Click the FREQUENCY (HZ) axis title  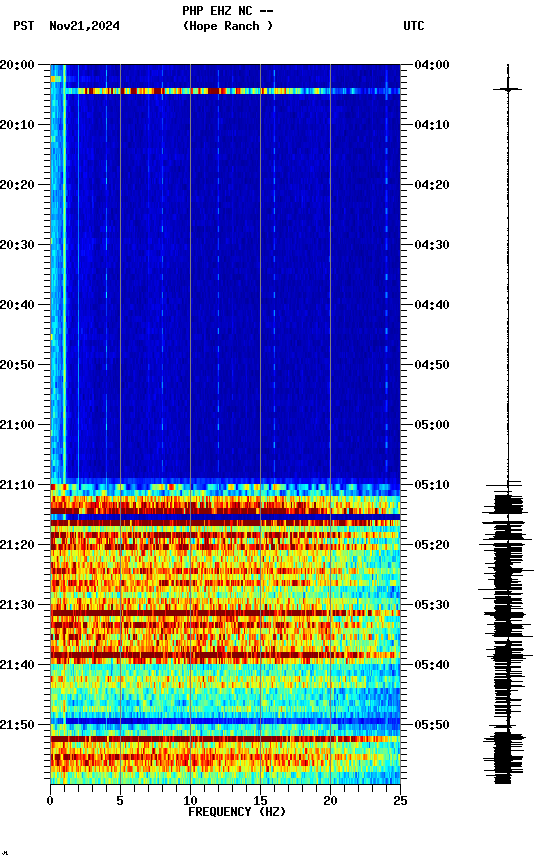coord(237,812)
